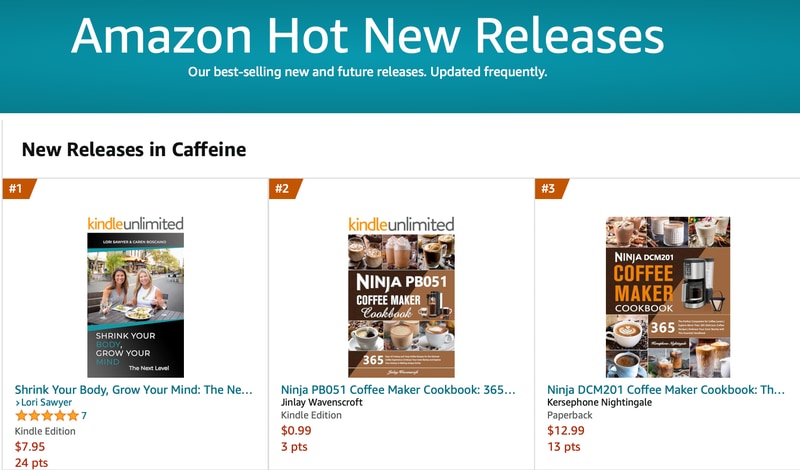The image size is (800, 470).
Task: Visit the Lori Sawyer author page
Action: [46, 403]
